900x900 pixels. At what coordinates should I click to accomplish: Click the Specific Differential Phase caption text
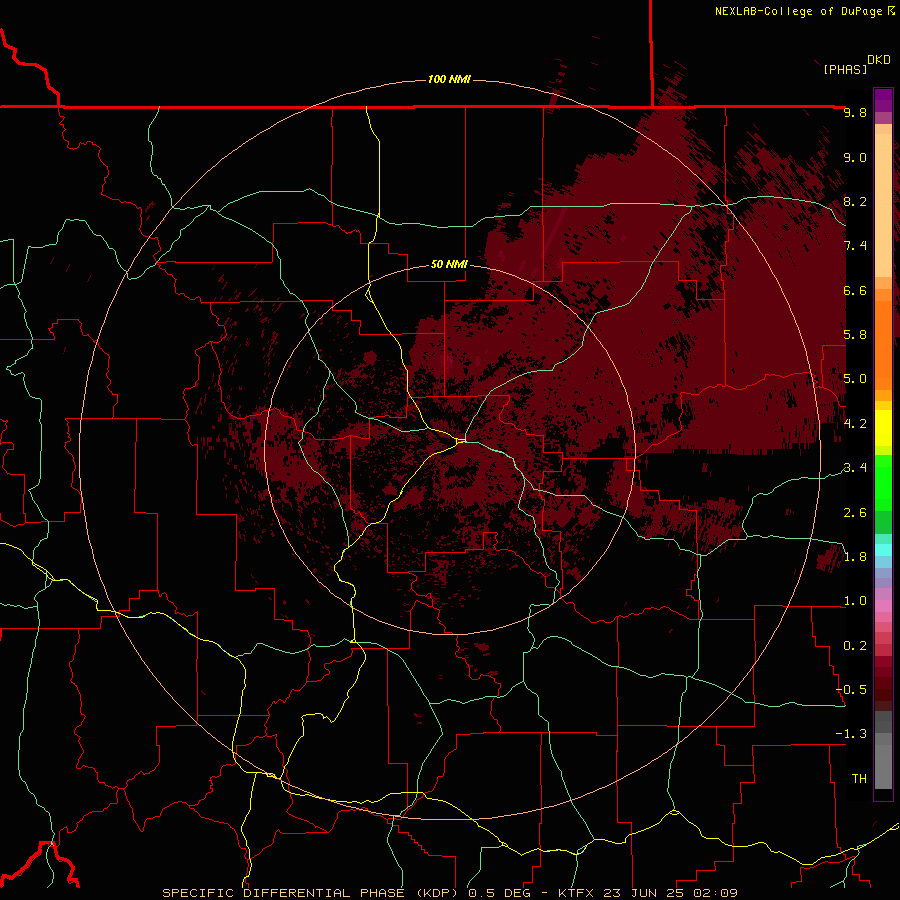pos(449,893)
